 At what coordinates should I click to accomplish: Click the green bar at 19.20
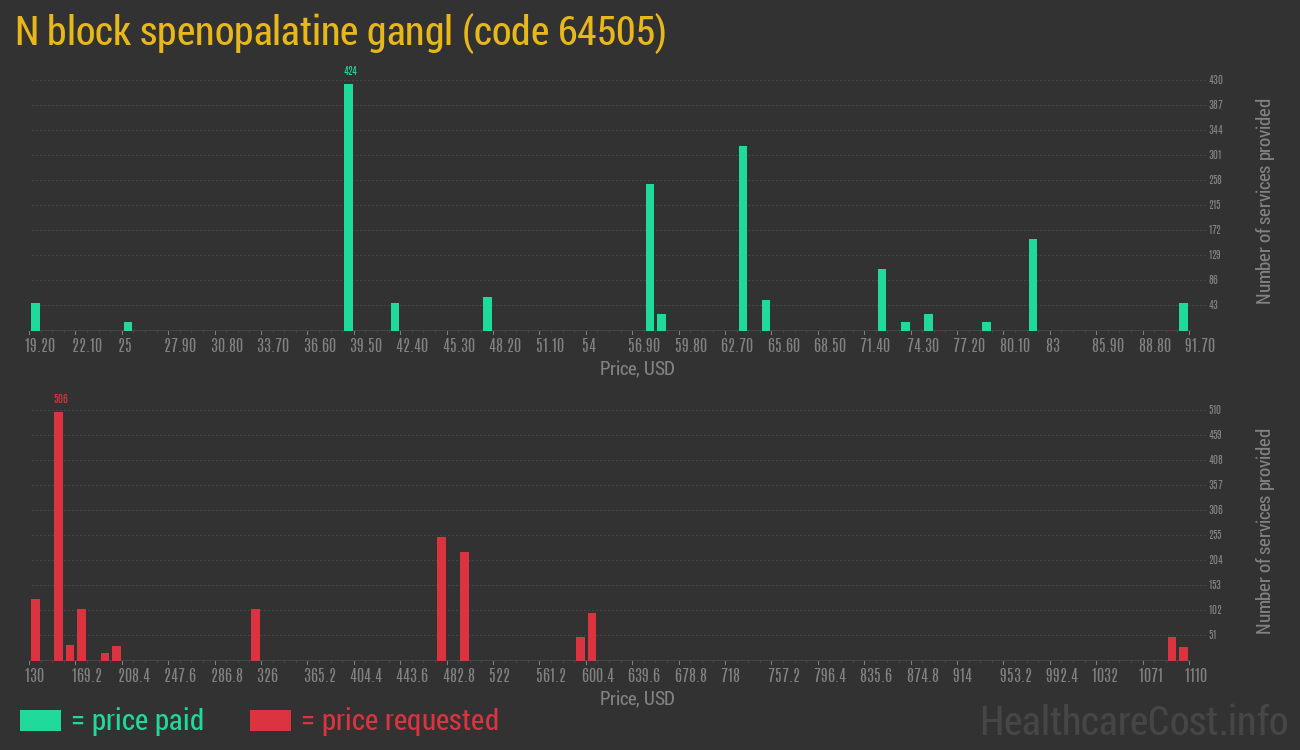pos(36,317)
